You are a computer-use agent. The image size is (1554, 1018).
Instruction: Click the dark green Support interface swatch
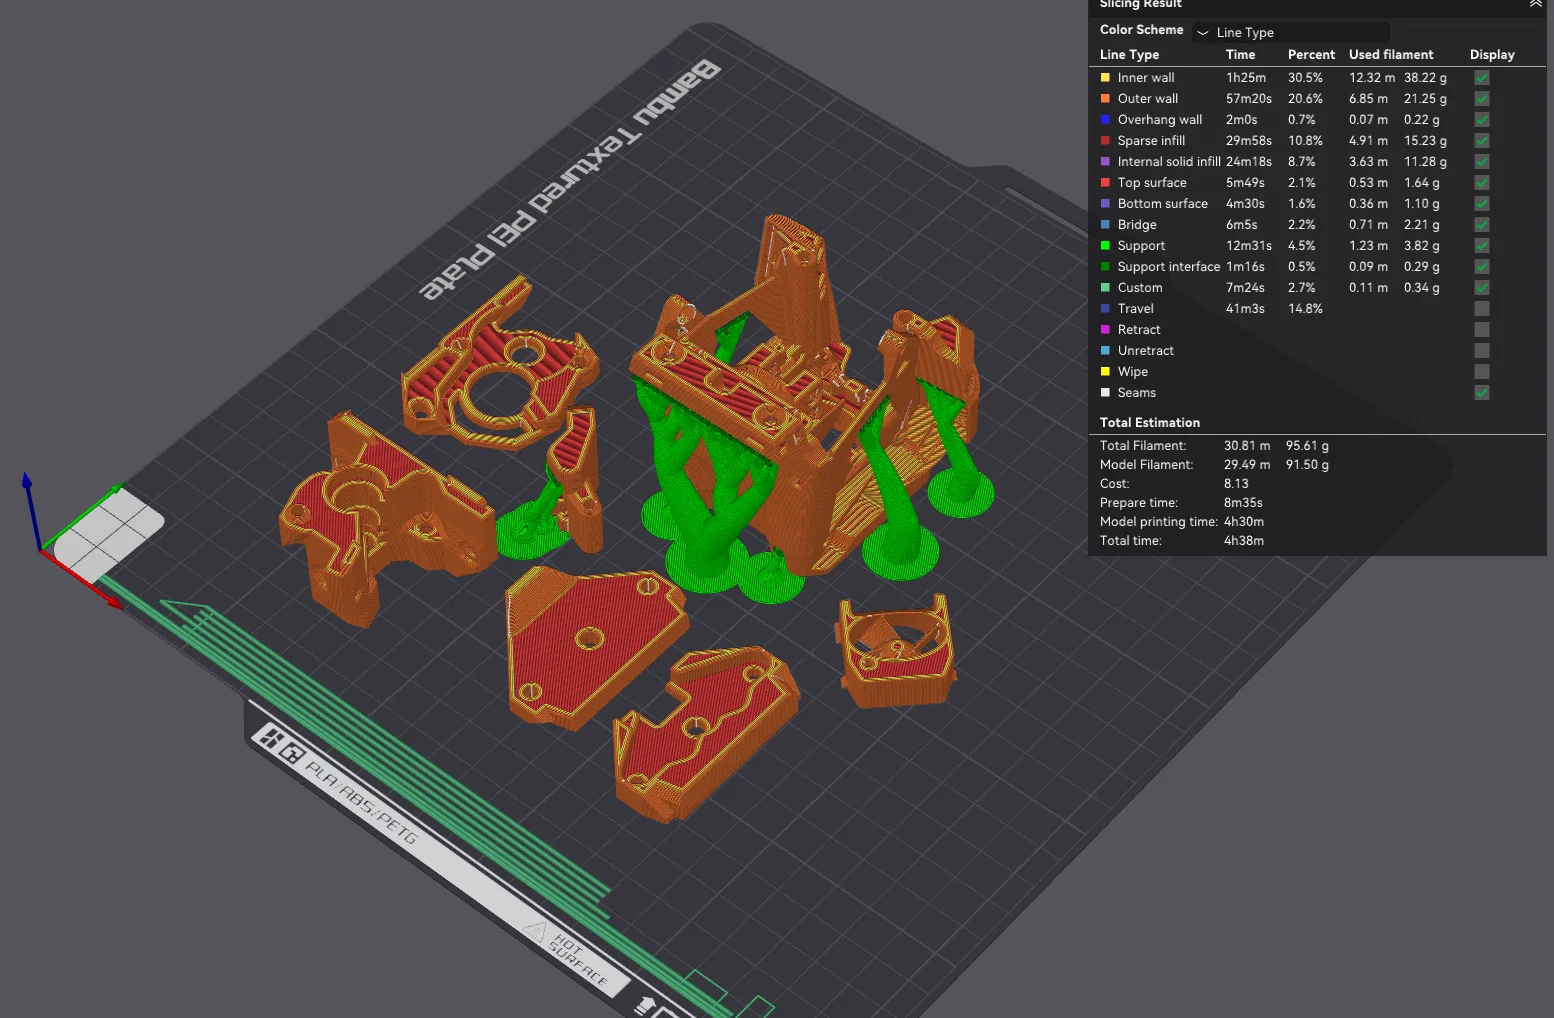coord(1105,266)
